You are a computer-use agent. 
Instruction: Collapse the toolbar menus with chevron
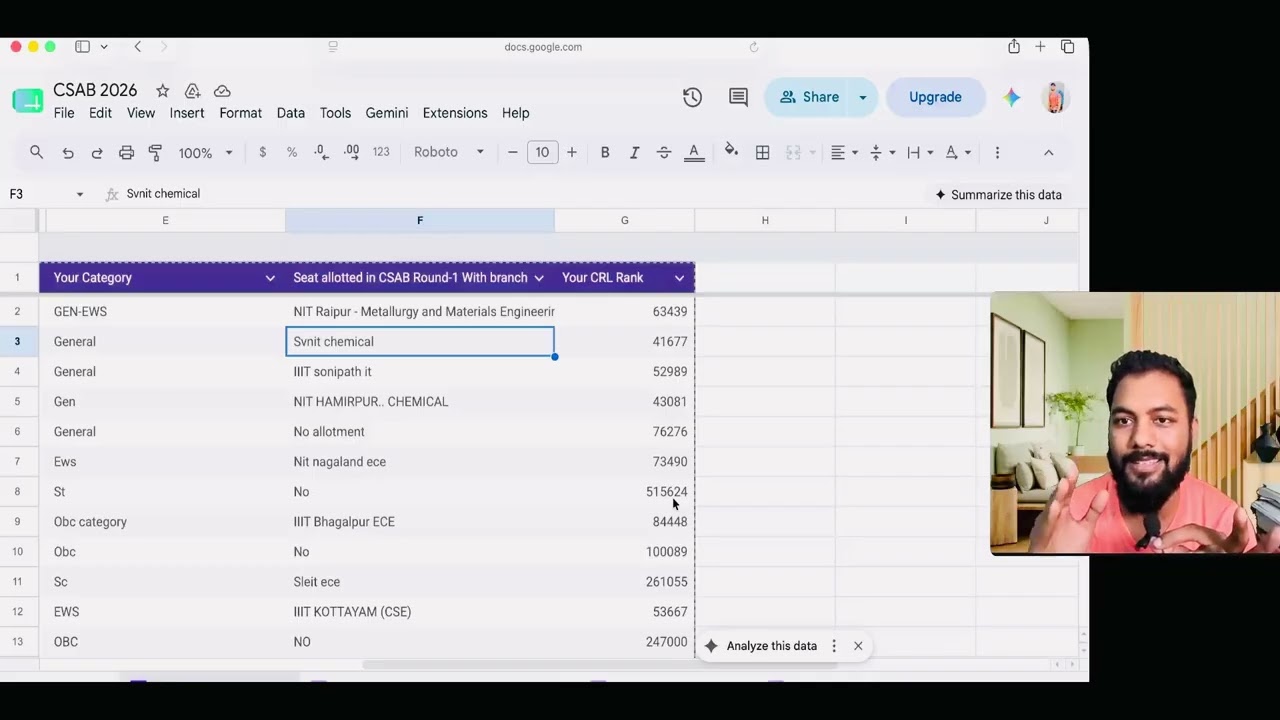[1048, 152]
